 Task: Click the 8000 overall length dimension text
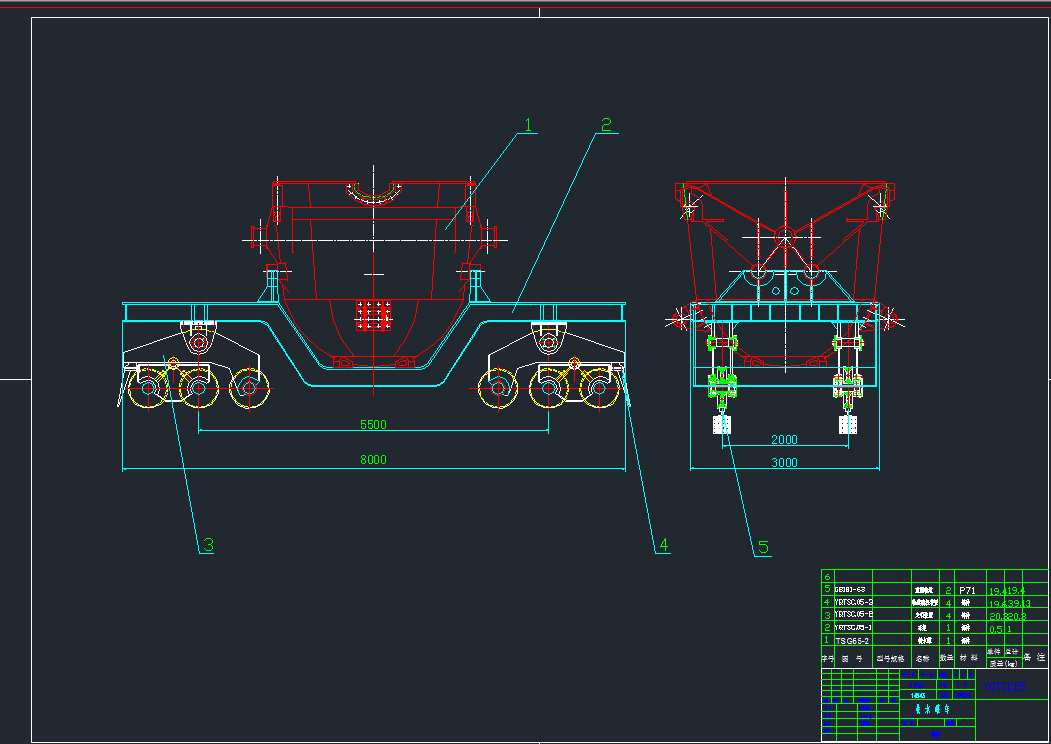(373, 459)
